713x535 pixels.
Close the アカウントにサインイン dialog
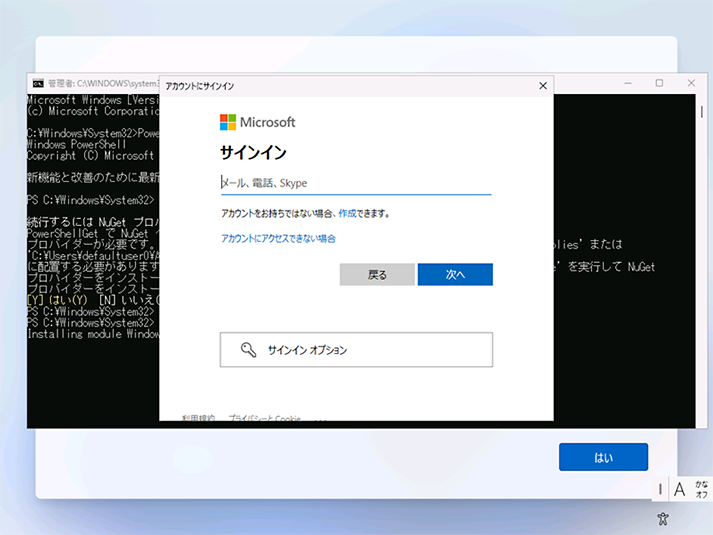543,86
